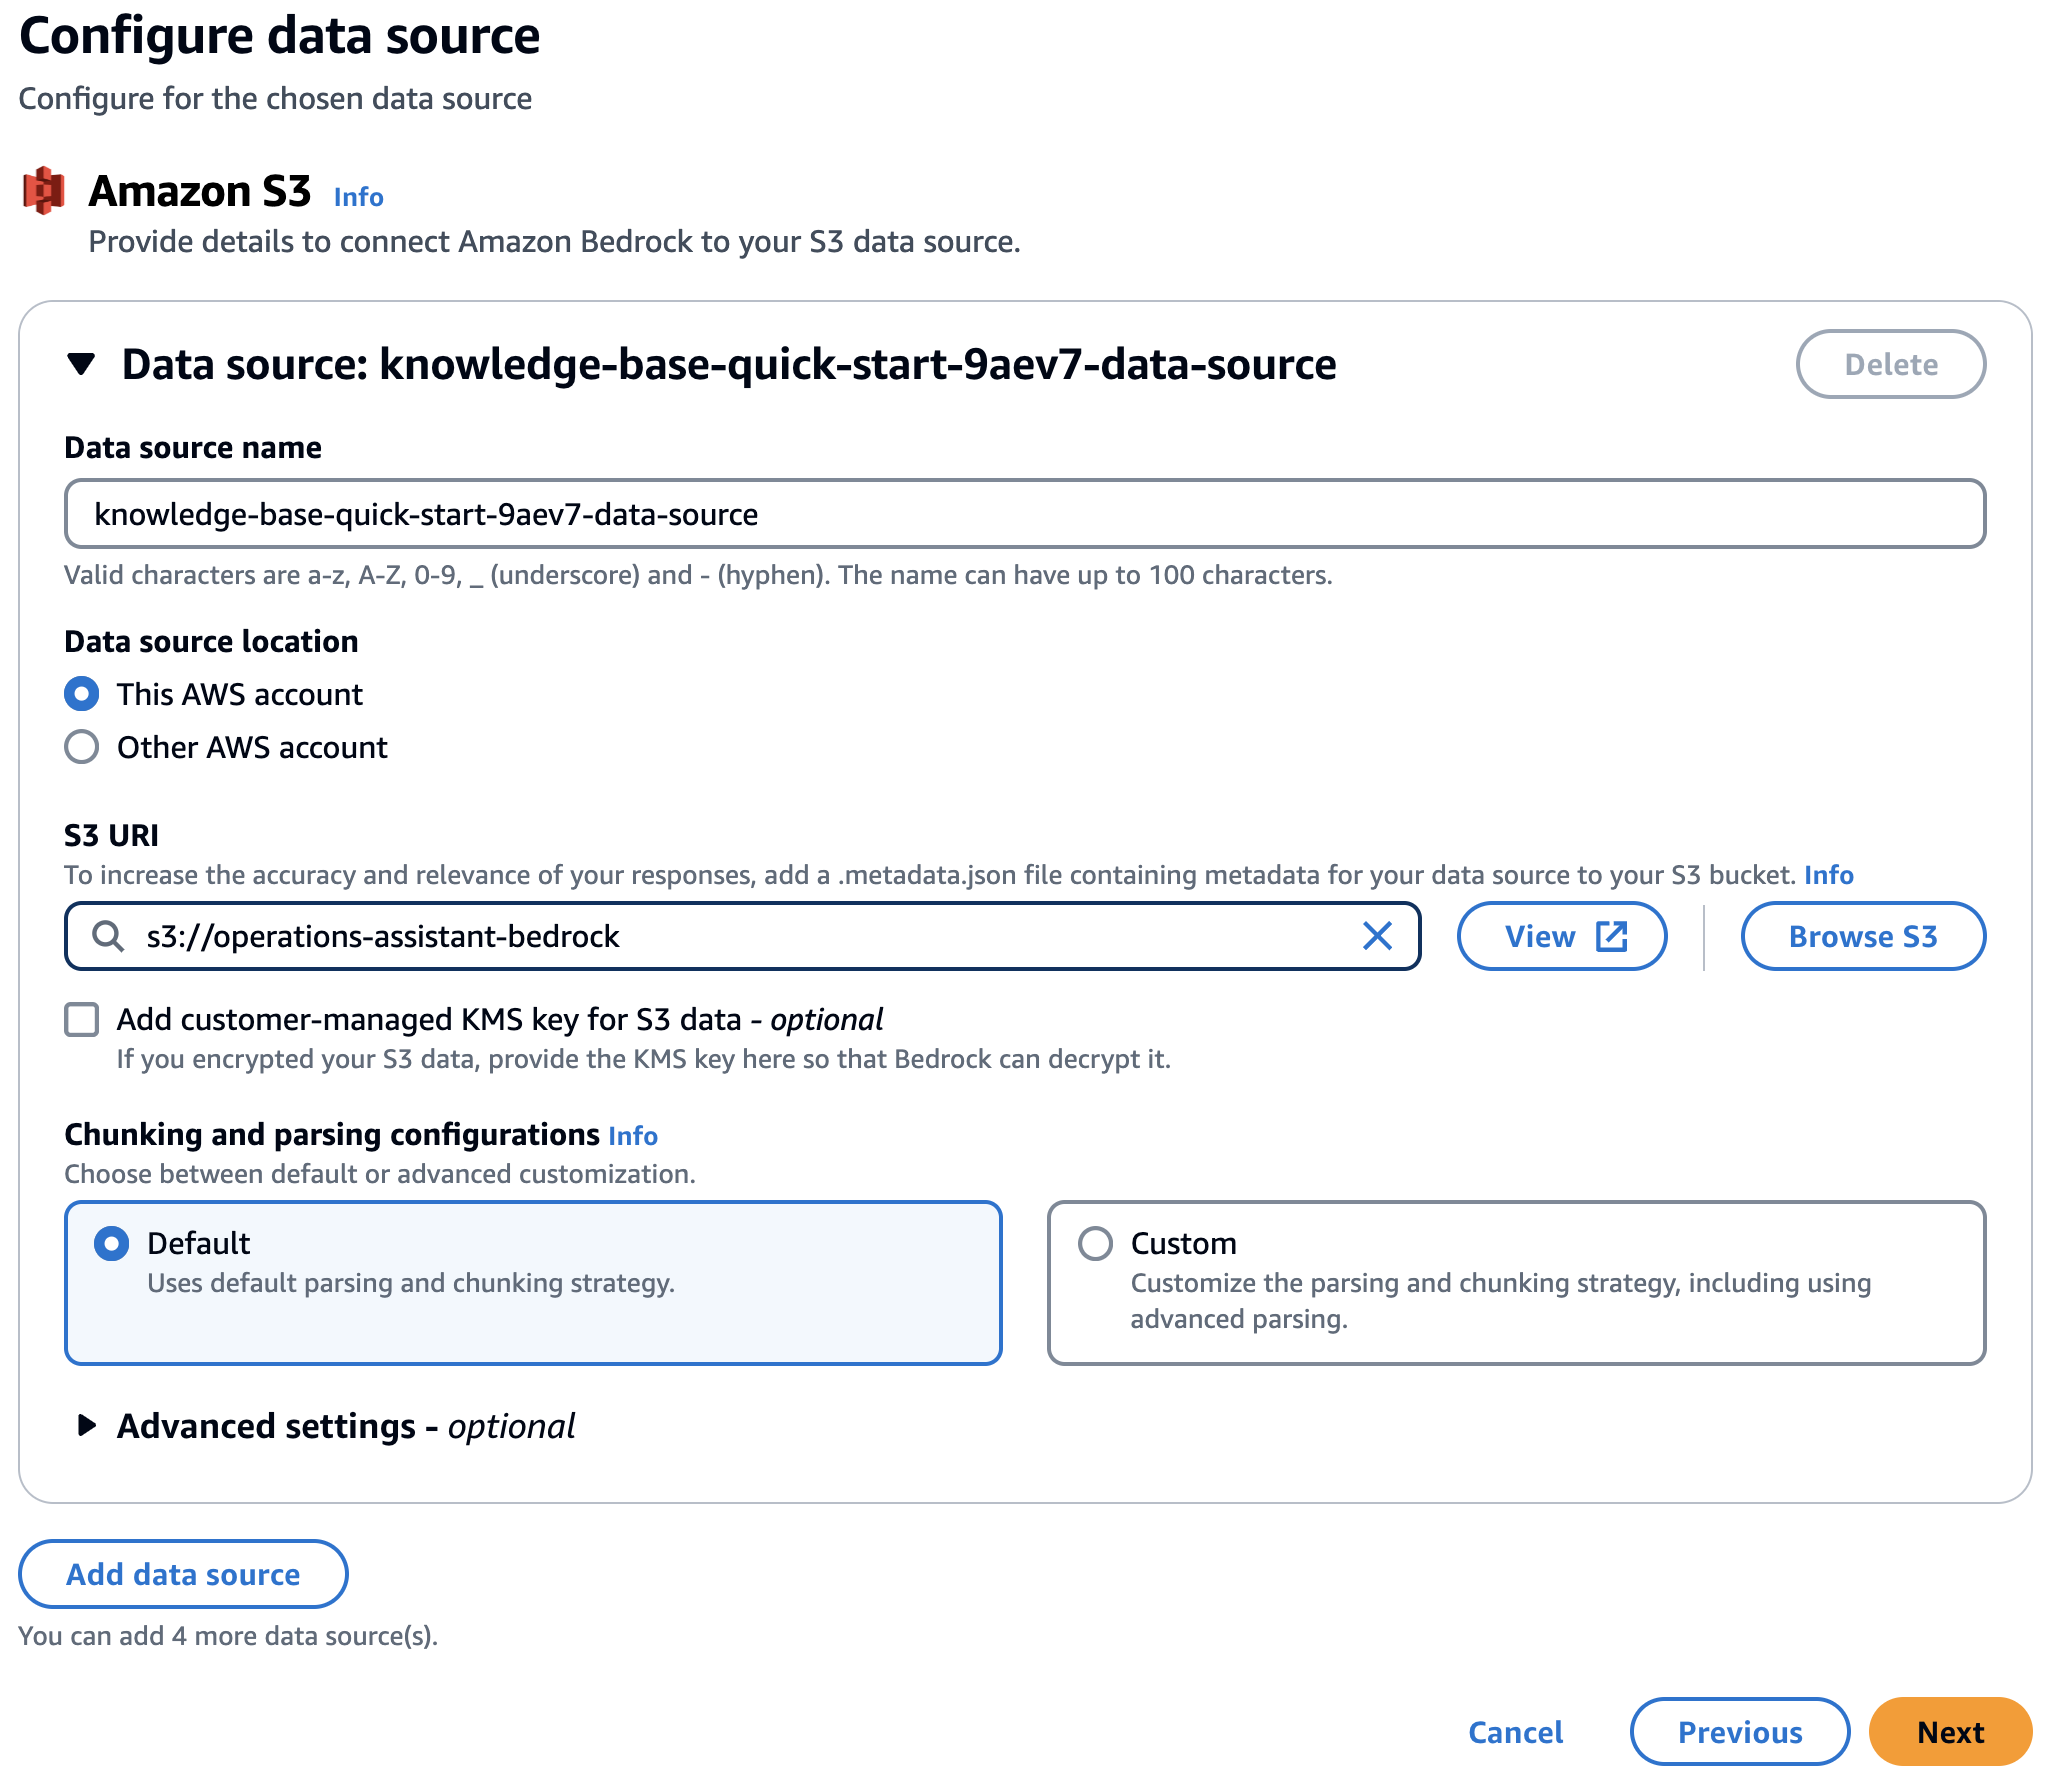Add another data source
The image size is (2046, 1774).
pos(182,1574)
